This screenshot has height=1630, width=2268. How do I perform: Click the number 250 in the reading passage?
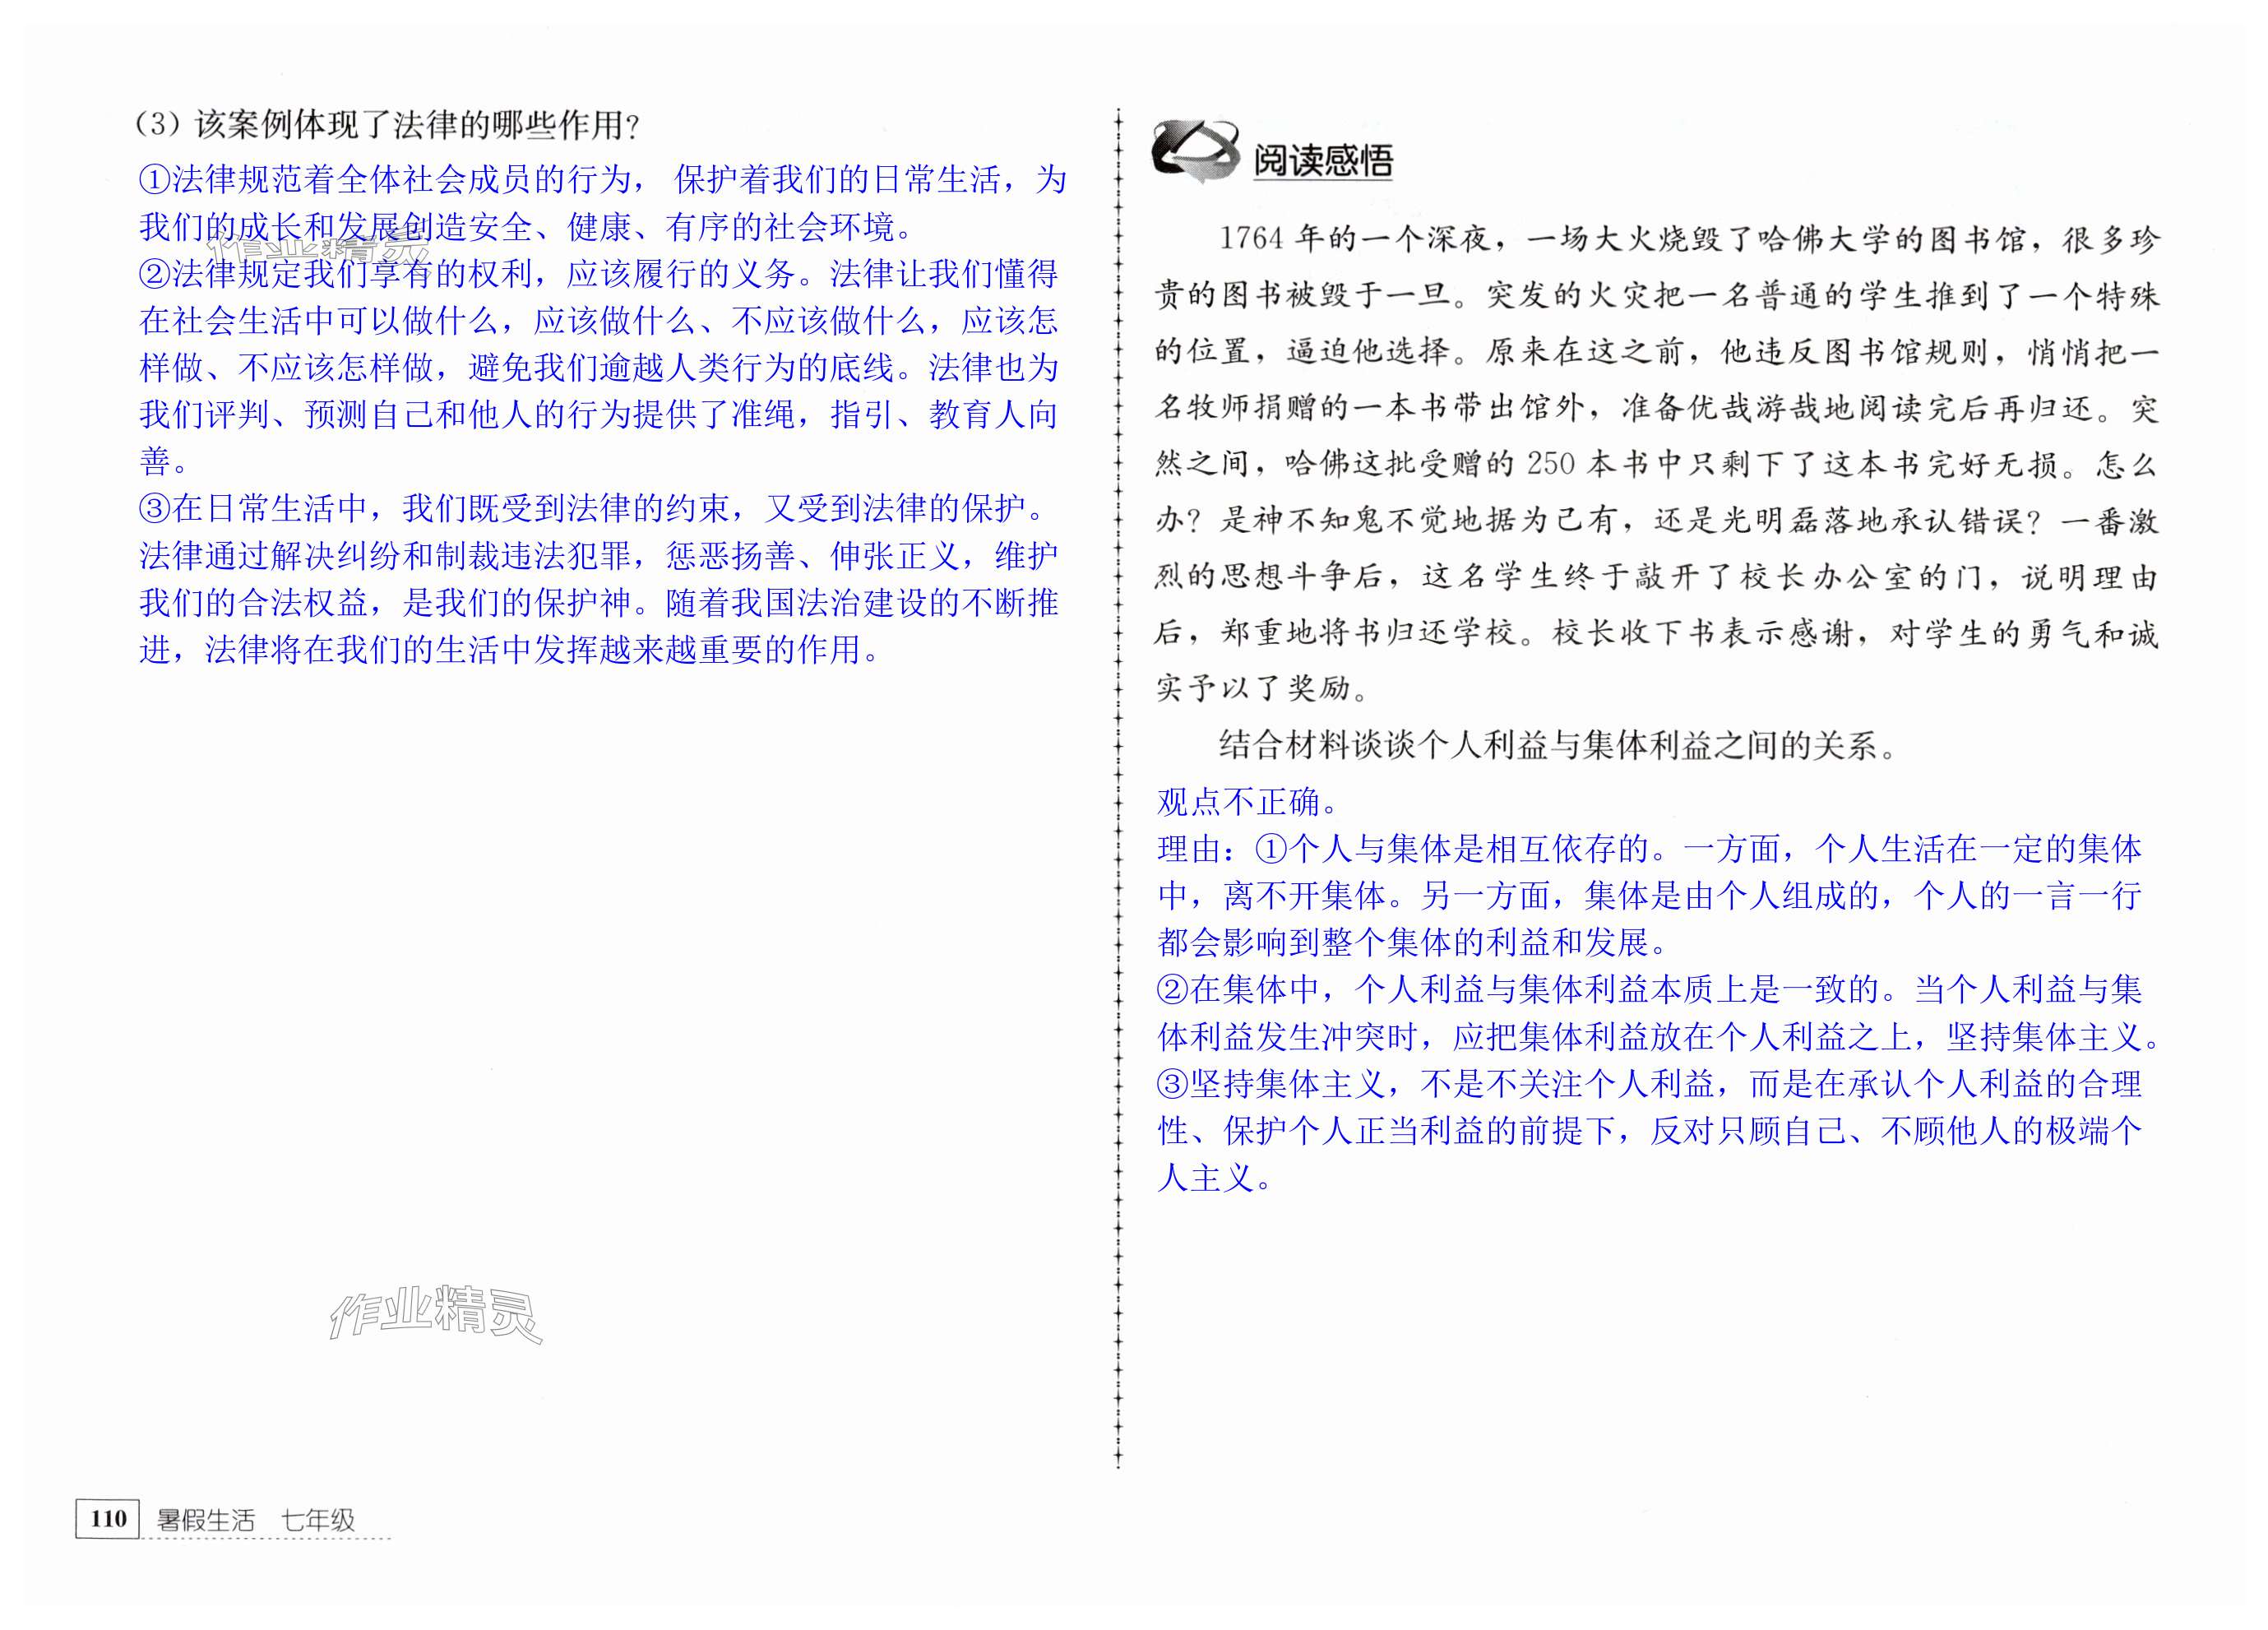pyautogui.click(x=1551, y=463)
